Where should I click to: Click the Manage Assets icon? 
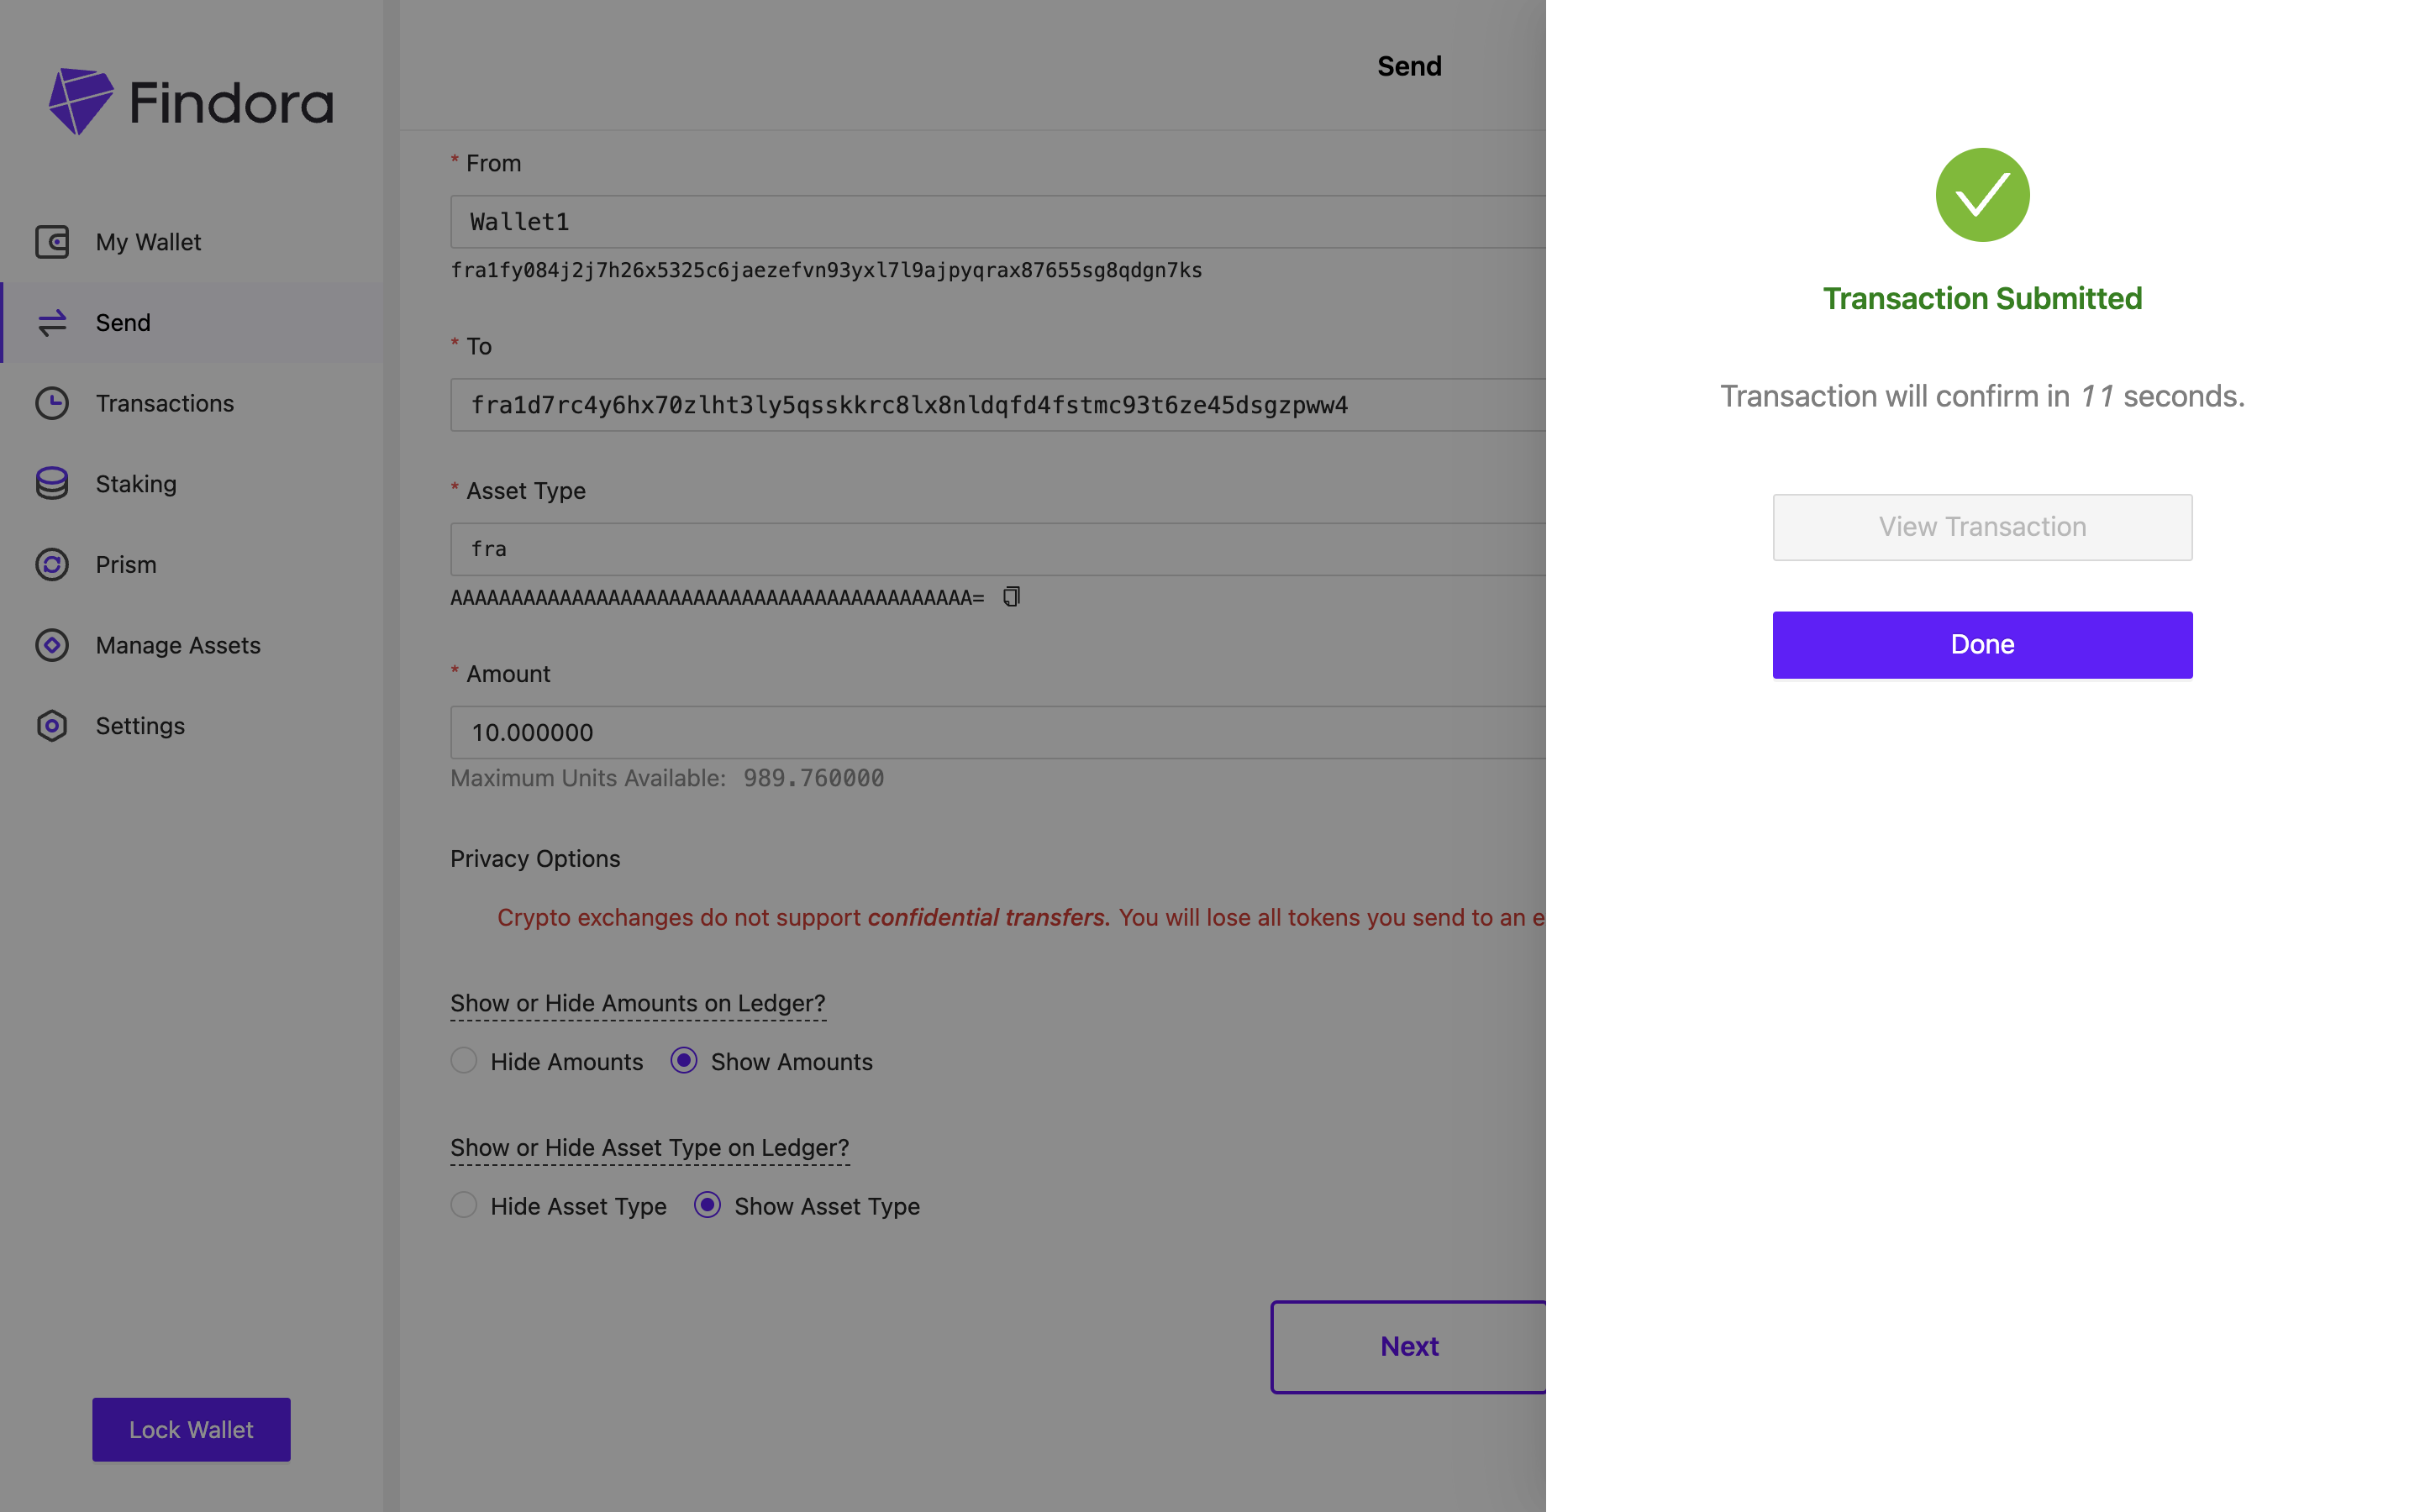click(52, 645)
